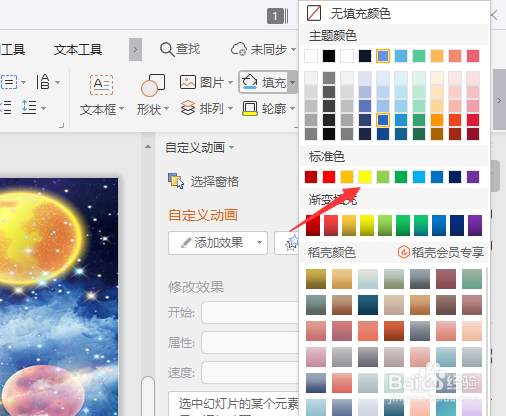Click the Shapes (形状) icon
The height and width of the screenshot is (416, 506).
pyautogui.click(x=153, y=85)
